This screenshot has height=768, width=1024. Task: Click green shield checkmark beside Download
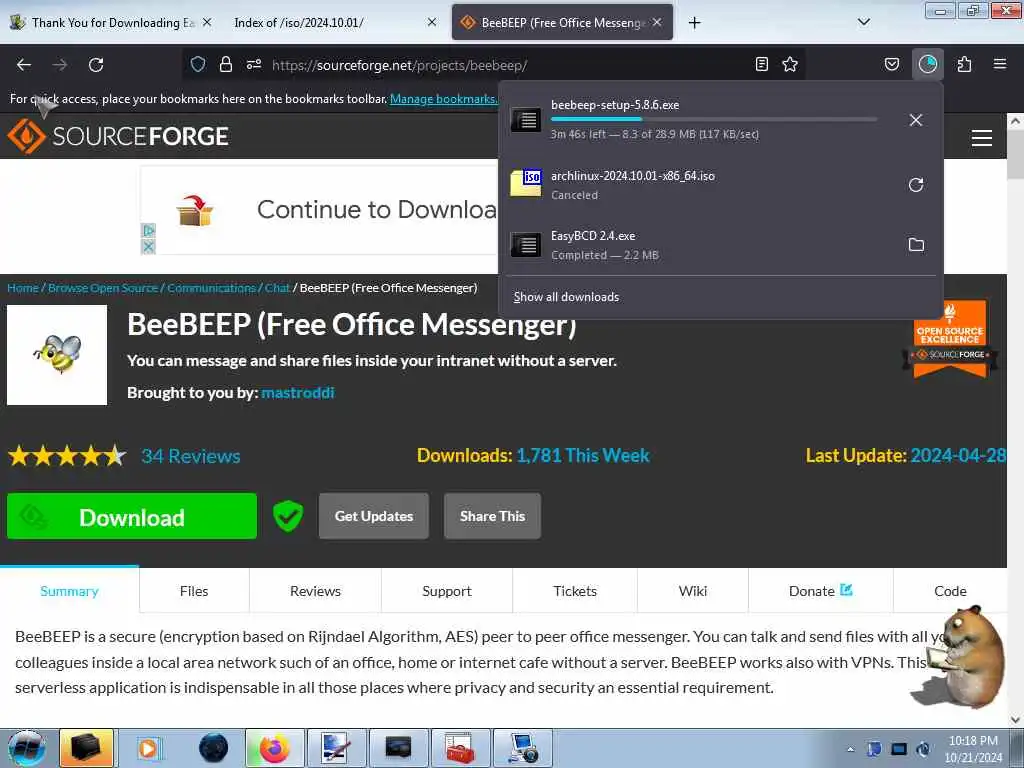287,516
